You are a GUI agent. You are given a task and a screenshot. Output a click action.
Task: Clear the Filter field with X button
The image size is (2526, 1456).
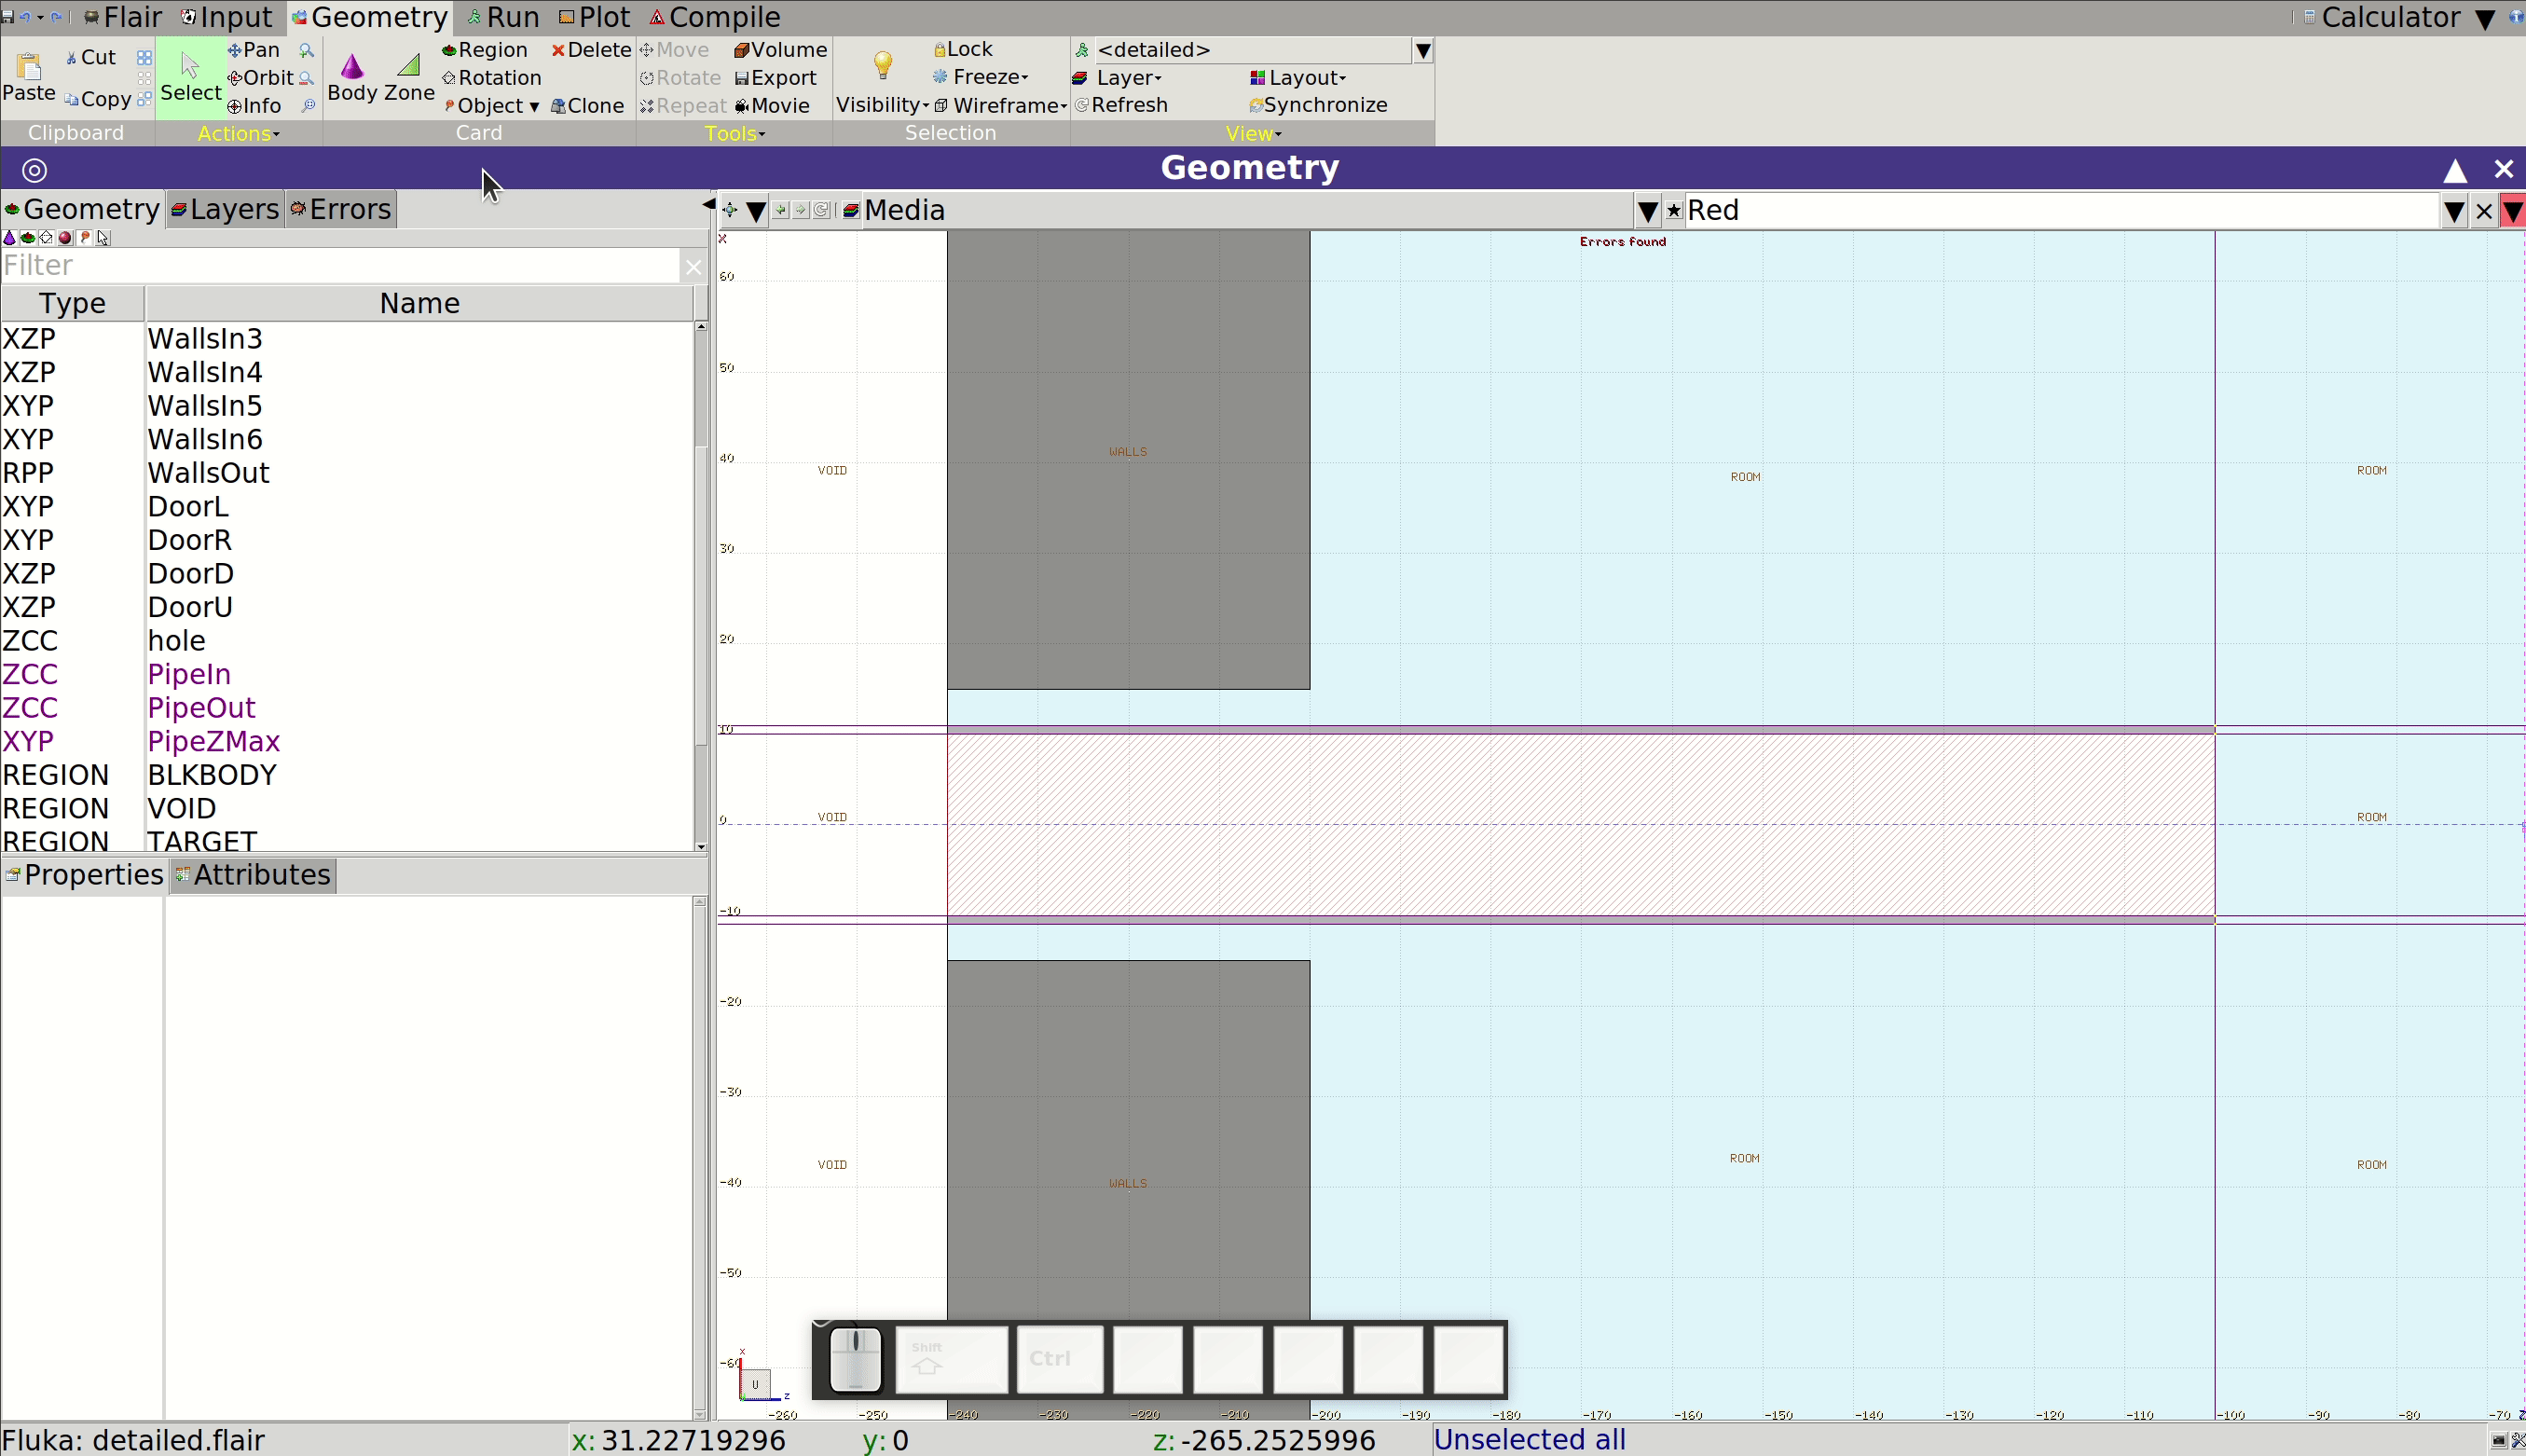coord(693,266)
